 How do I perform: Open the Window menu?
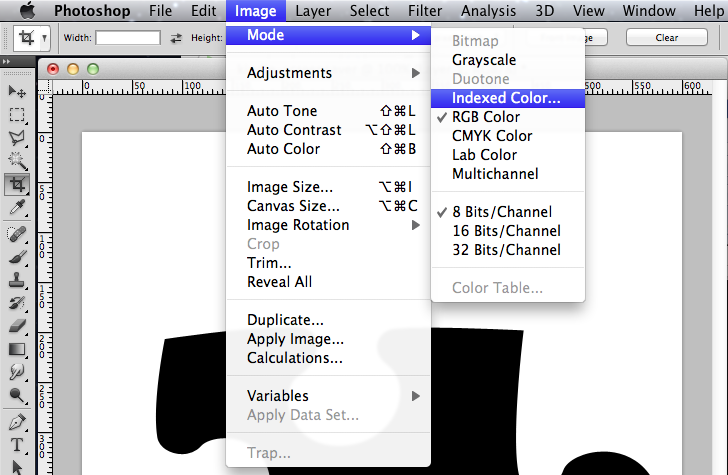tap(649, 10)
